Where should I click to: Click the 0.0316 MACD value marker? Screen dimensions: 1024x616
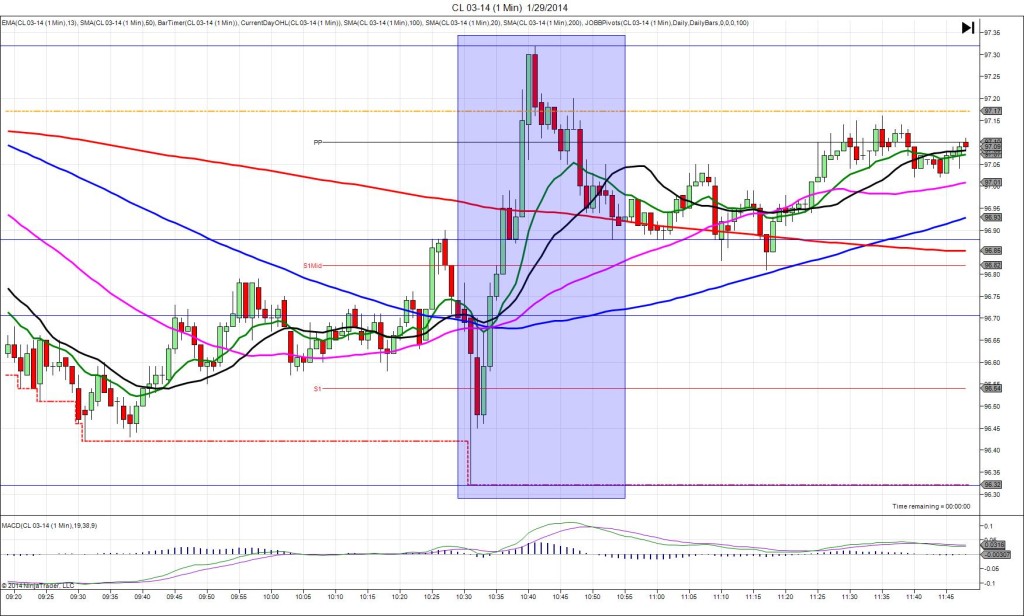[x=991, y=544]
